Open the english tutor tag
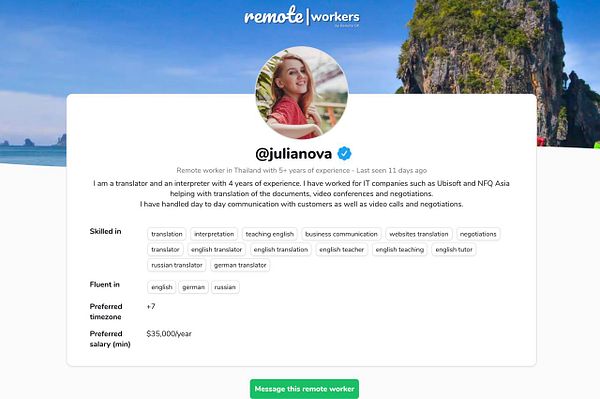Screen dimensions: 600x399 [454, 249]
